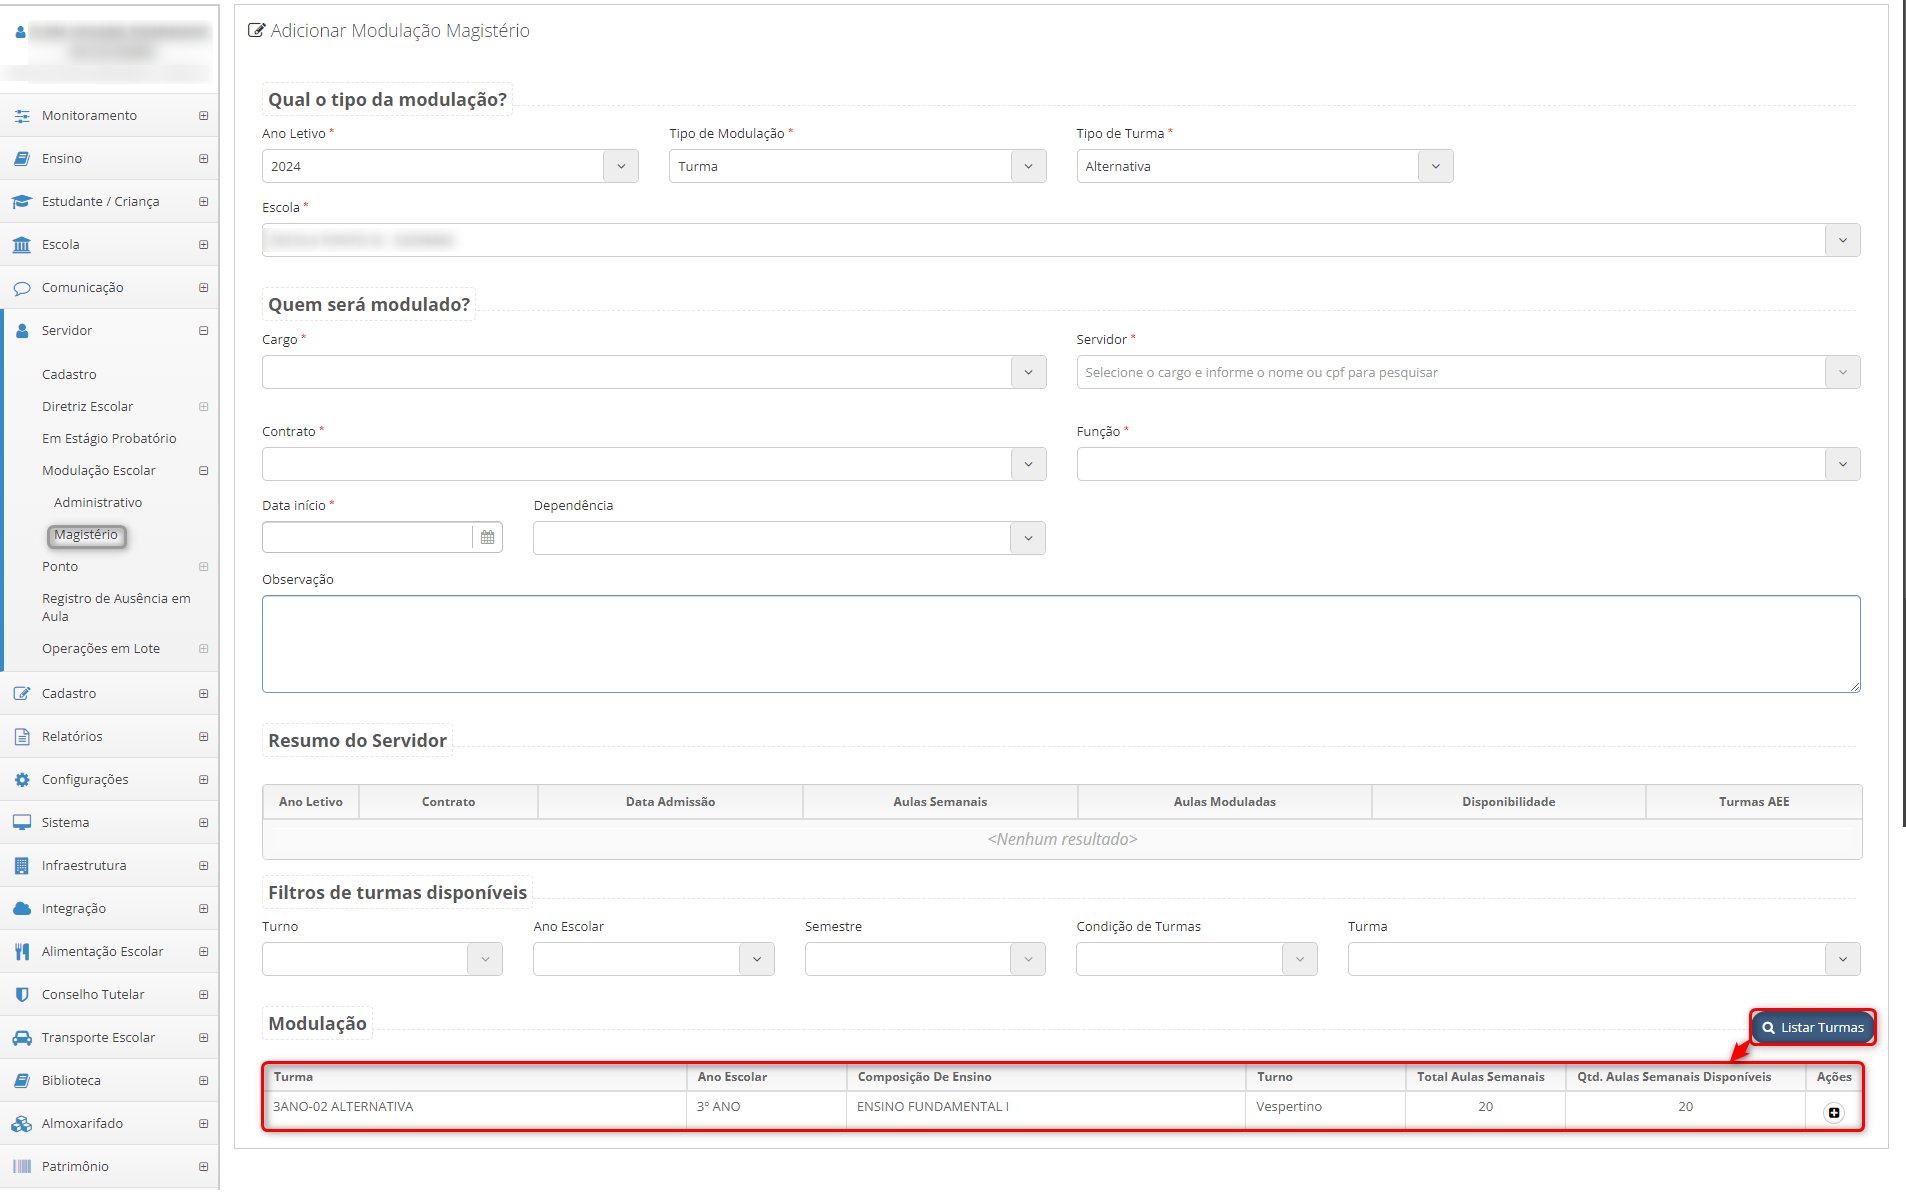Click the Integração cloud icon
Viewport: 1906px width, 1195px height.
tap(22, 909)
